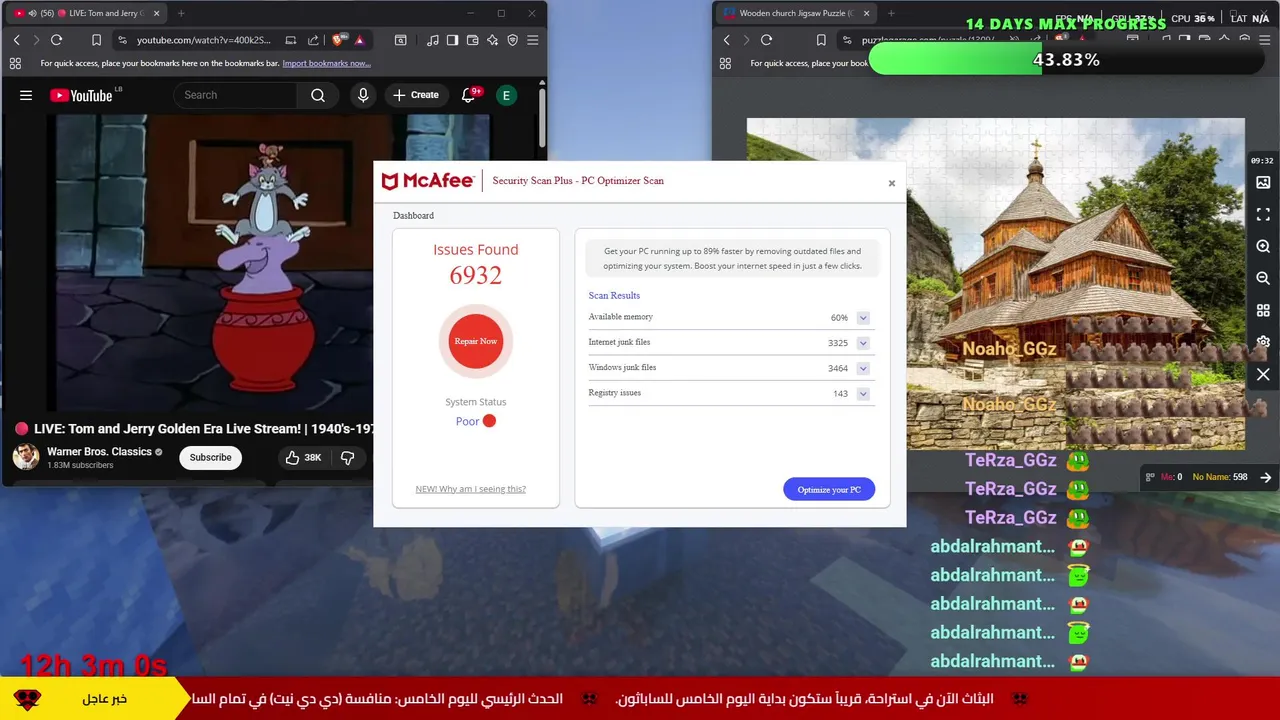Enter fullscreen in puzzle sidebar
Screen dimensions: 1280x720
(1263, 215)
